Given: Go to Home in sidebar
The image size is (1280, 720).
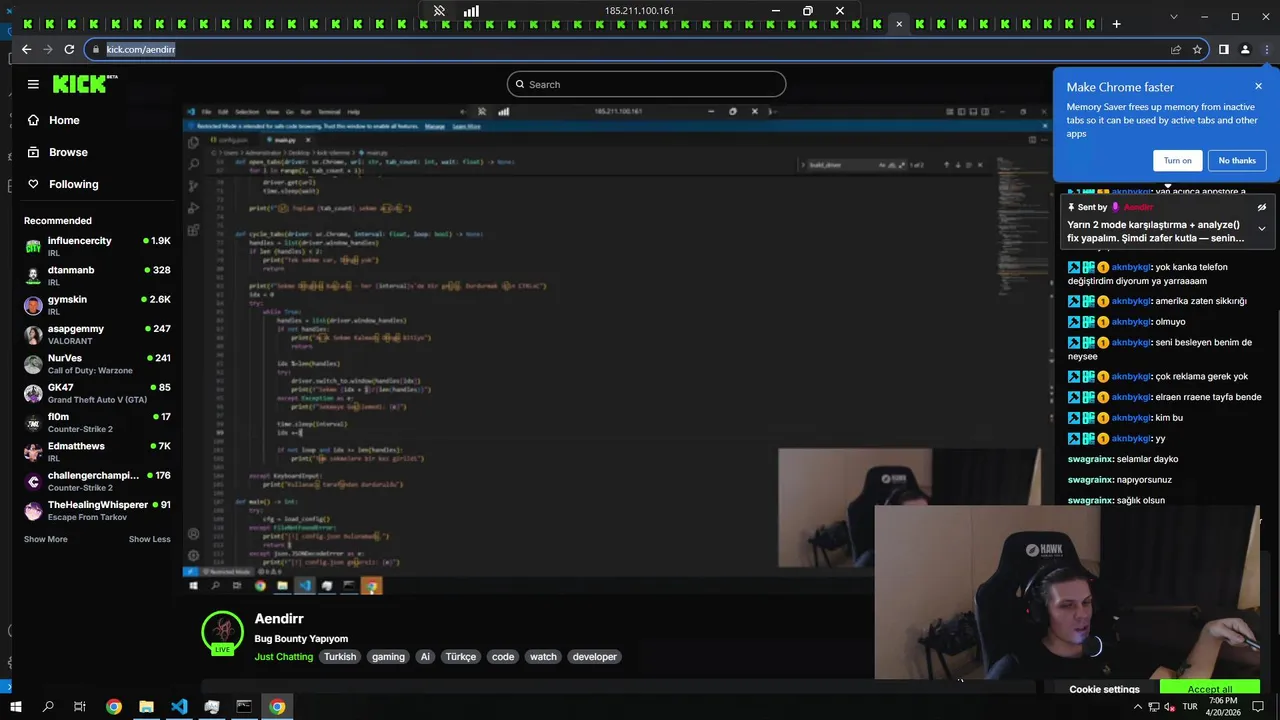Looking at the screenshot, I should (64, 120).
